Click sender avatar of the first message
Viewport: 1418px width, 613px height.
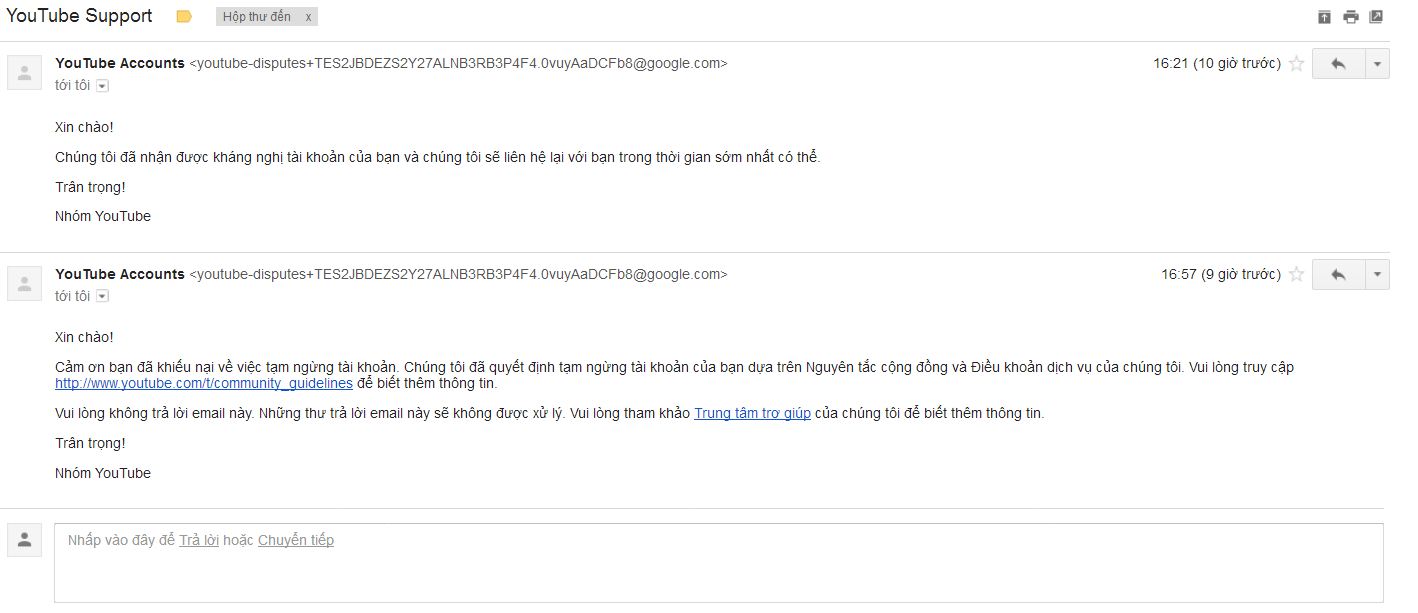tap(24, 72)
